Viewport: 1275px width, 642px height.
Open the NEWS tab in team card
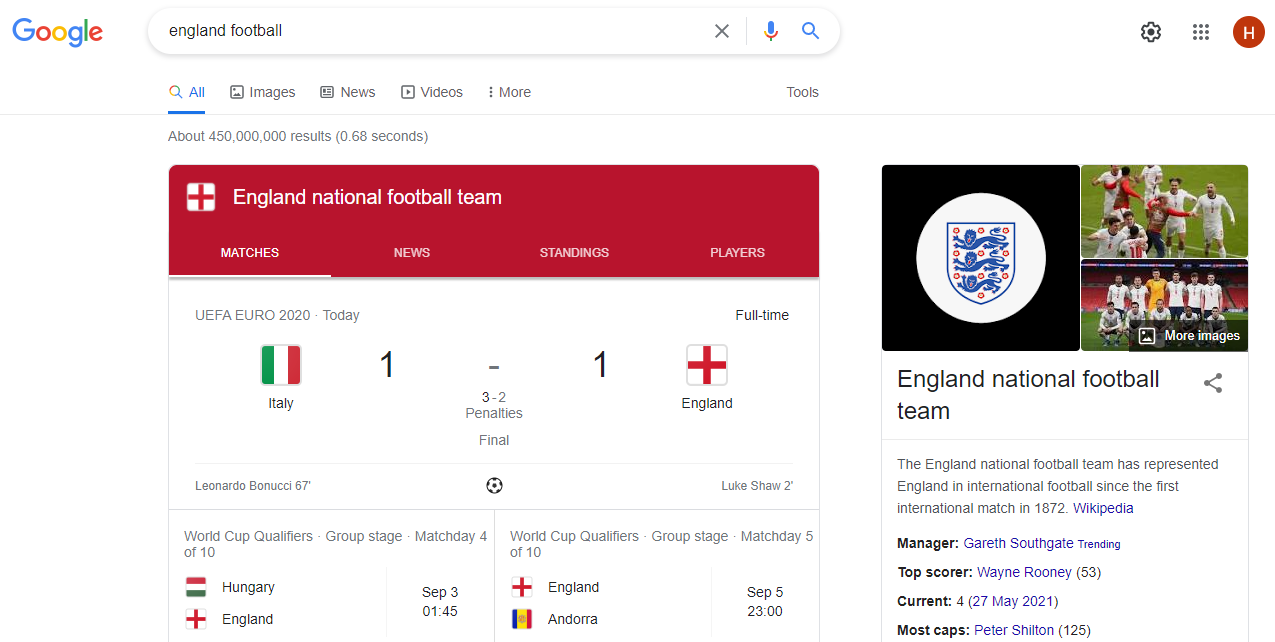412,253
